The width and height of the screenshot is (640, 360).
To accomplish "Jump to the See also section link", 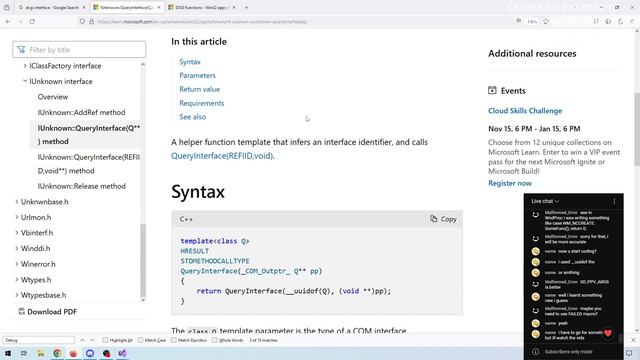I will point(193,117).
